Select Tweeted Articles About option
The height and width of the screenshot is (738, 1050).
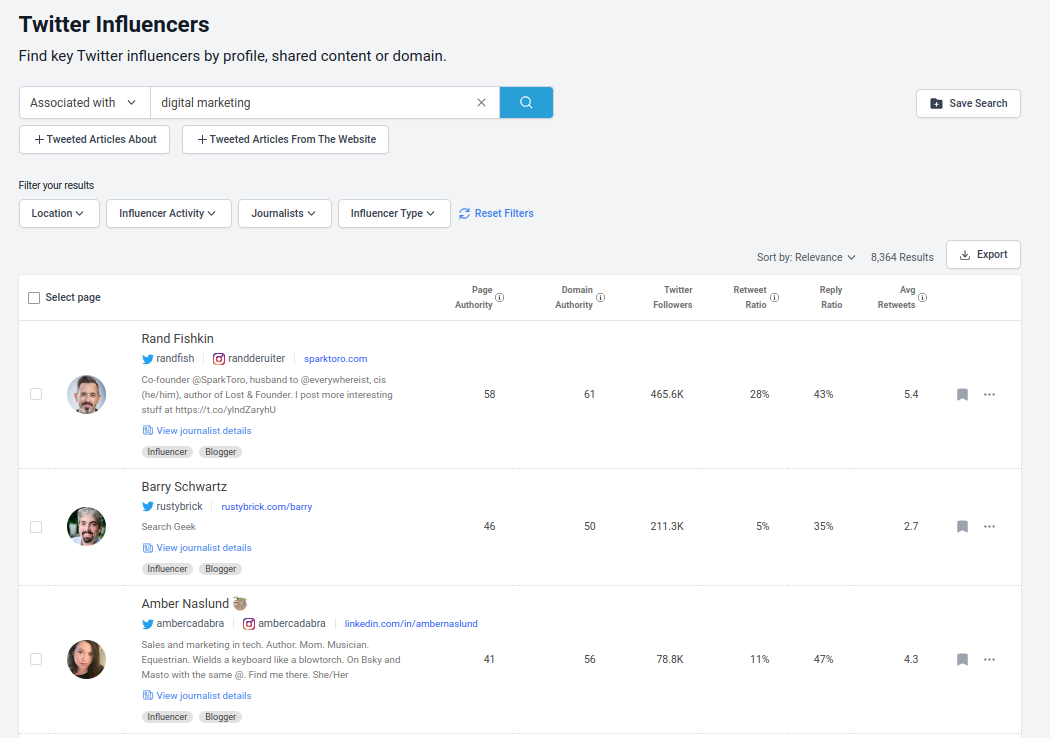95,140
